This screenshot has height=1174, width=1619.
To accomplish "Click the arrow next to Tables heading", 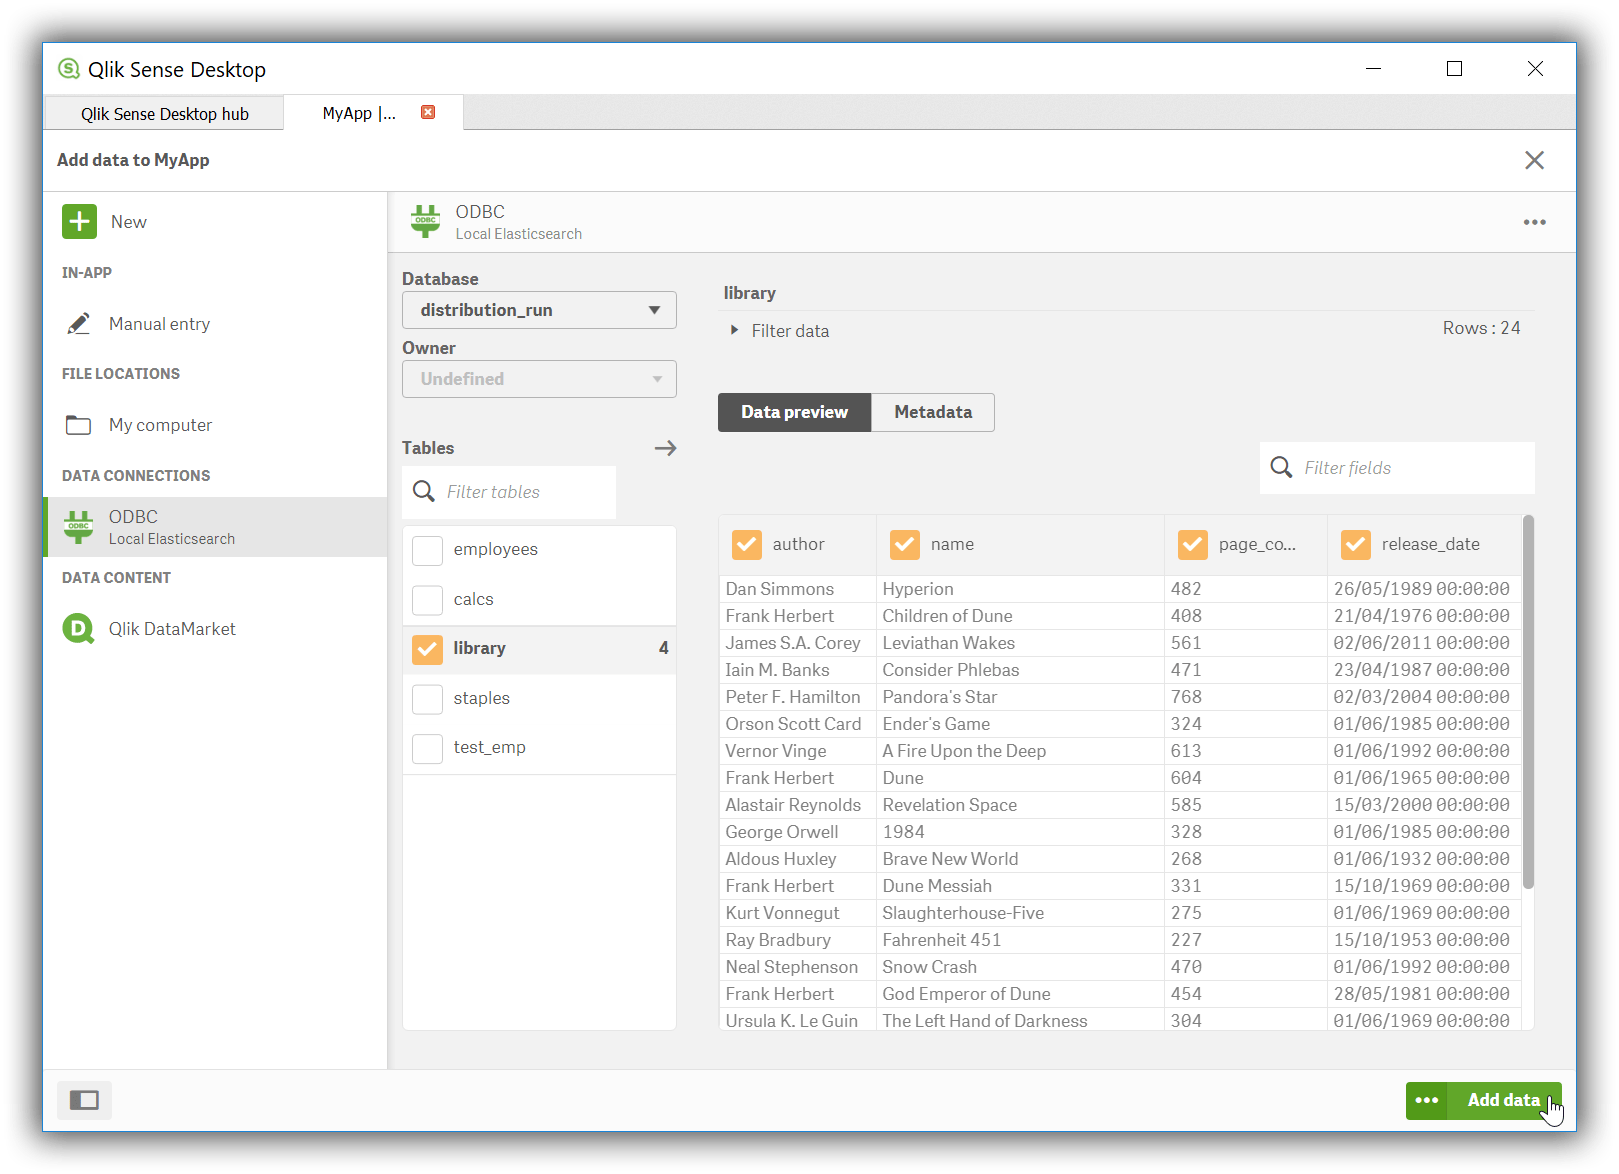I will pos(665,448).
